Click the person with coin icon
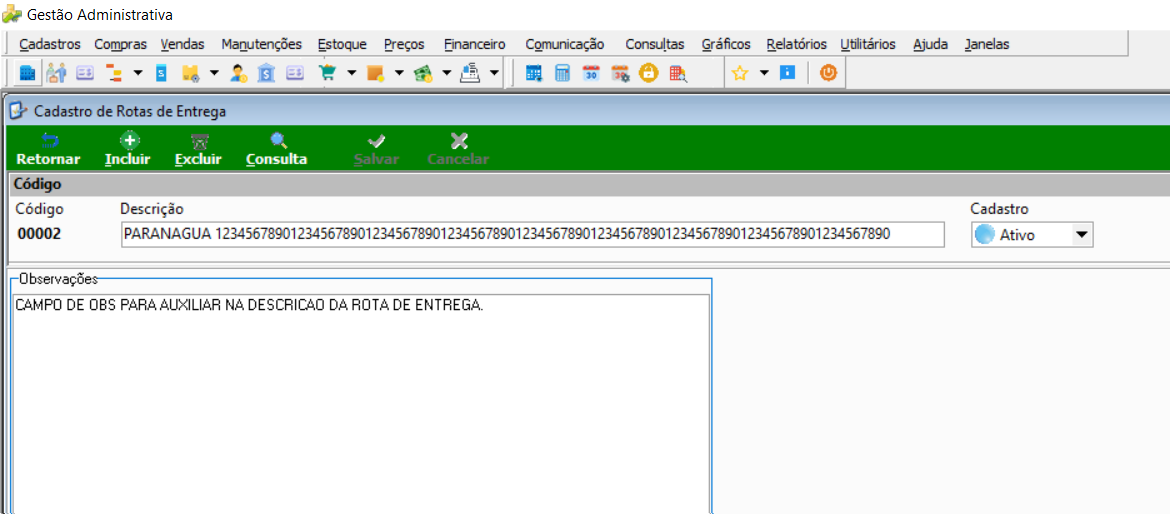1170x514 pixels. pos(239,73)
